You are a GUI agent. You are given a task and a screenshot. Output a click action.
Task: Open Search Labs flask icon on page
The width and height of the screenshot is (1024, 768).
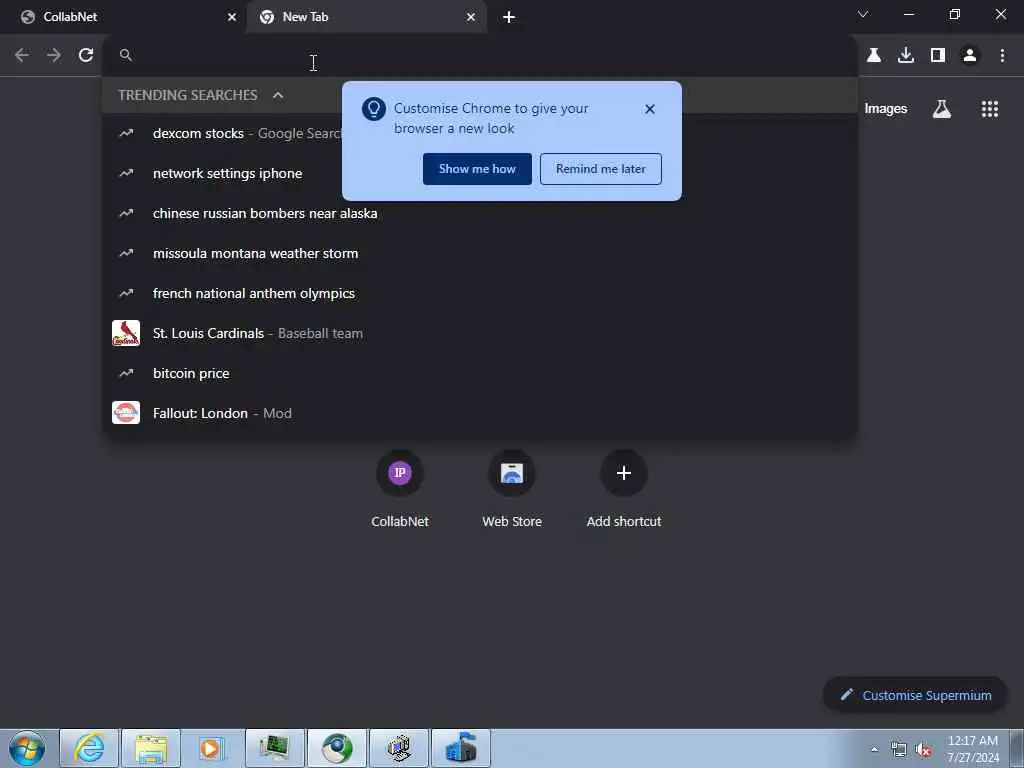click(x=942, y=109)
